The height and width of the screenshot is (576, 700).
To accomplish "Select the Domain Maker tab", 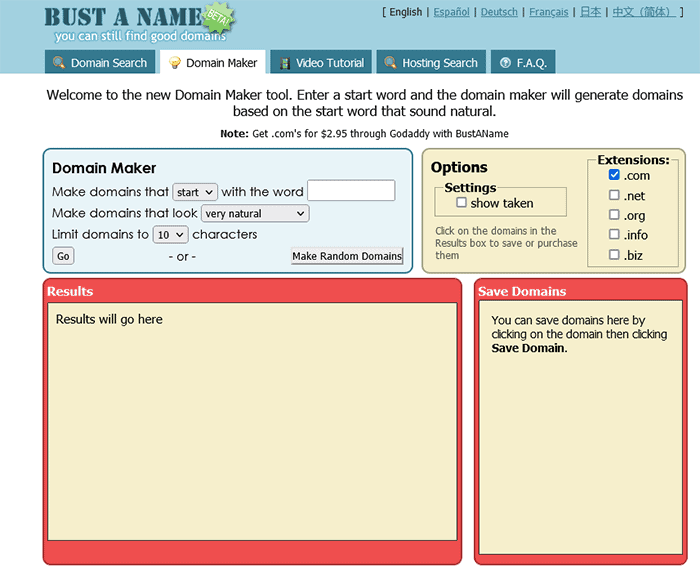I will coord(213,62).
